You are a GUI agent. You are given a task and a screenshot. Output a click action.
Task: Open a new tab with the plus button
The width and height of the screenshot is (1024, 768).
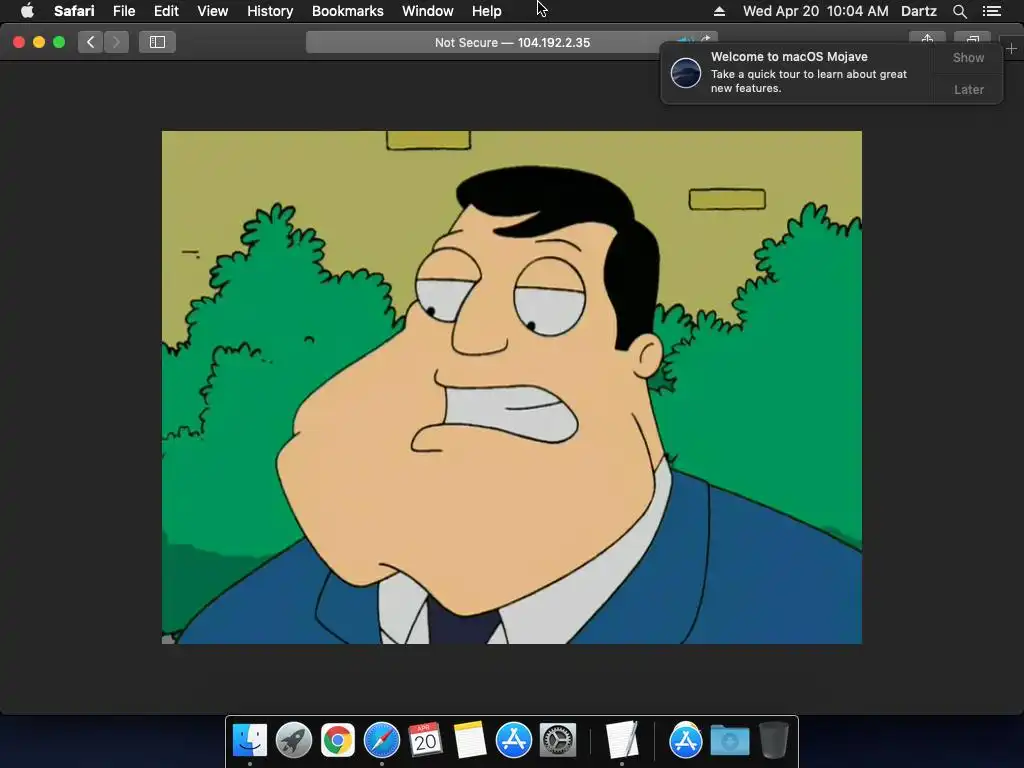click(1011, 48)
